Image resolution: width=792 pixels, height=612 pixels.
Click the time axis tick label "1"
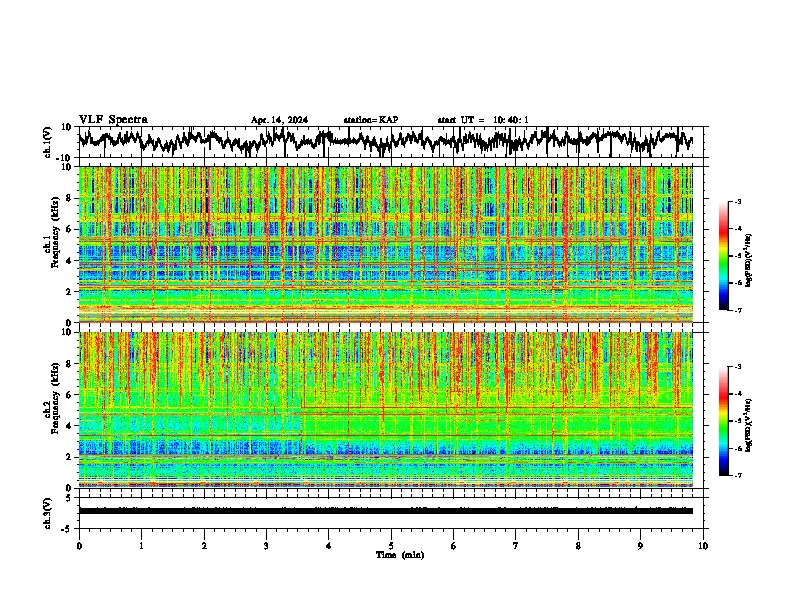142,546
